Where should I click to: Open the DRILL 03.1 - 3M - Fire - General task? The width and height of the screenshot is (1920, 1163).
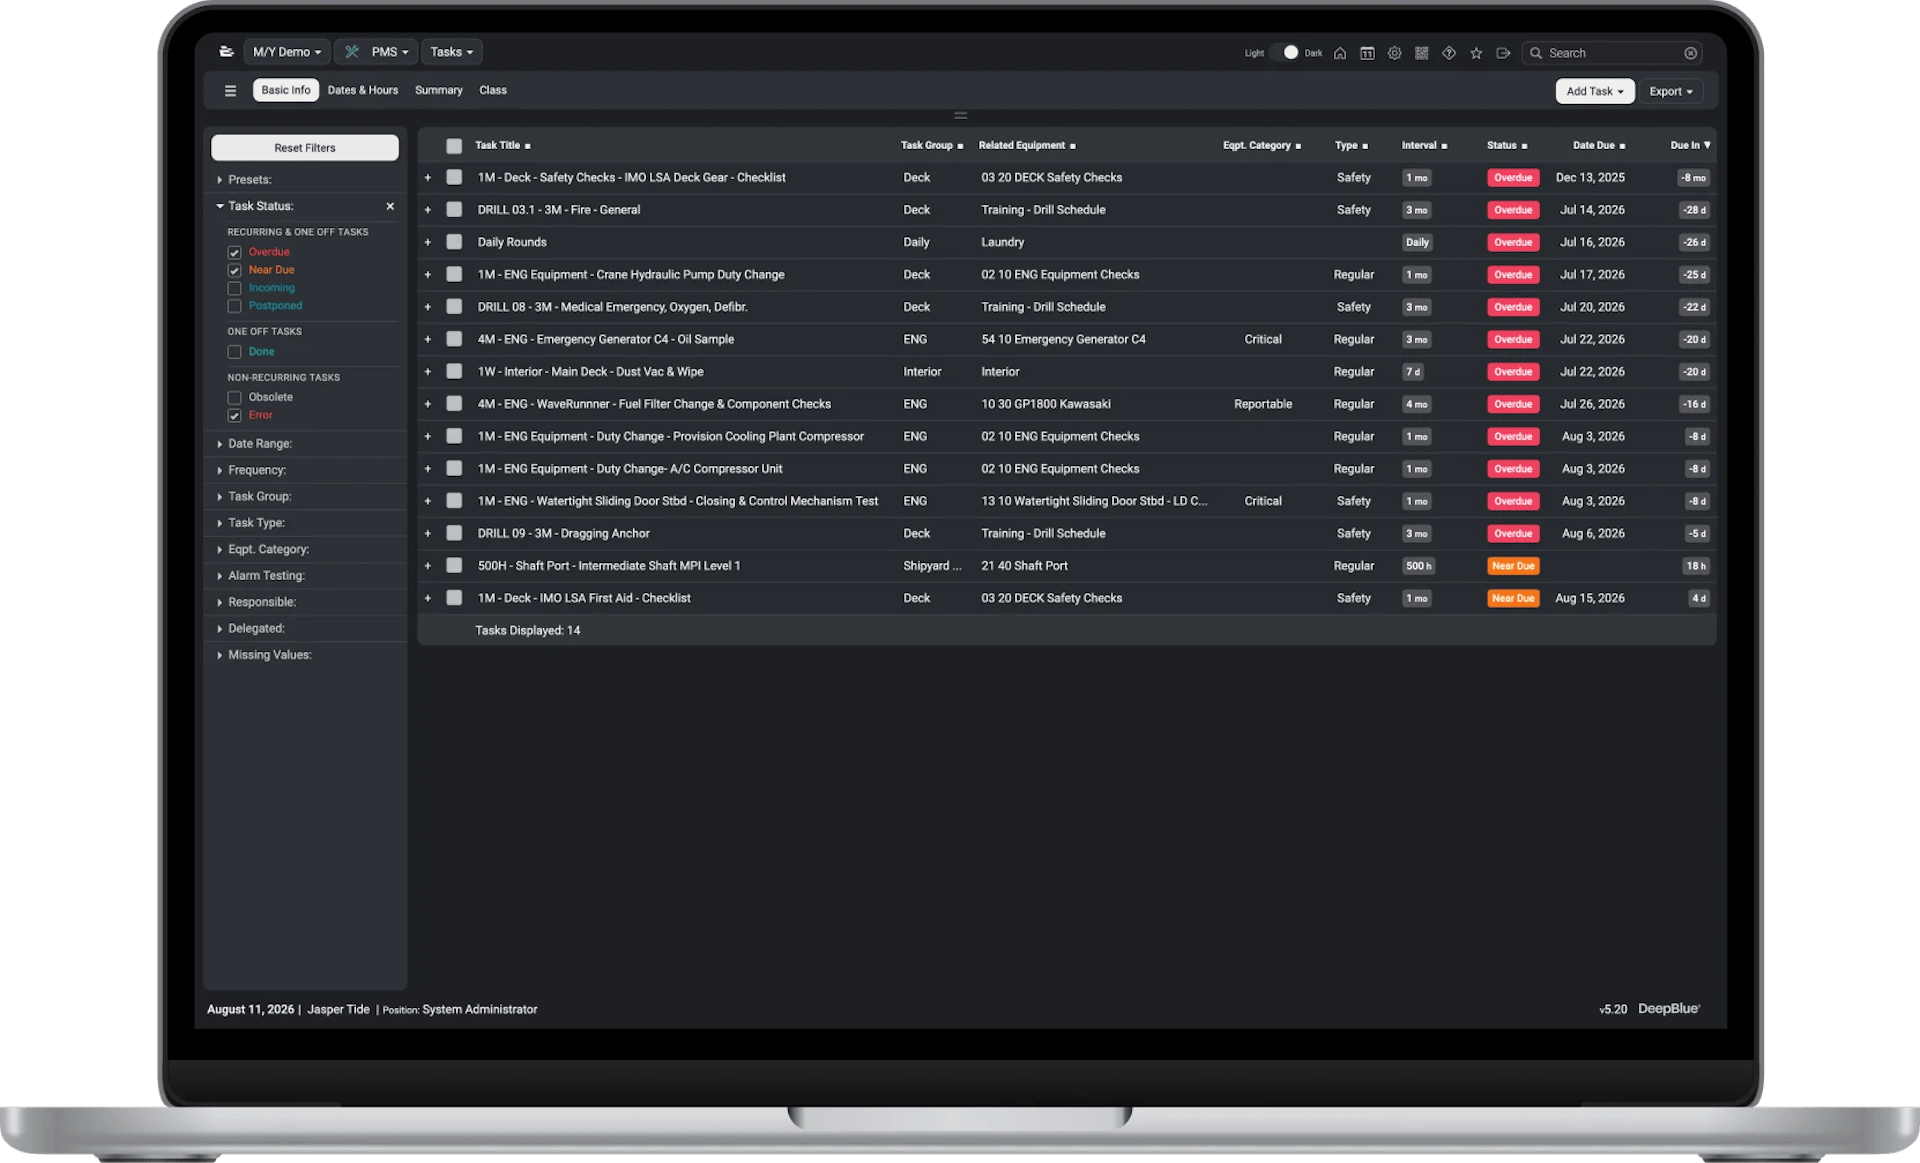click(x=559, y=210)
